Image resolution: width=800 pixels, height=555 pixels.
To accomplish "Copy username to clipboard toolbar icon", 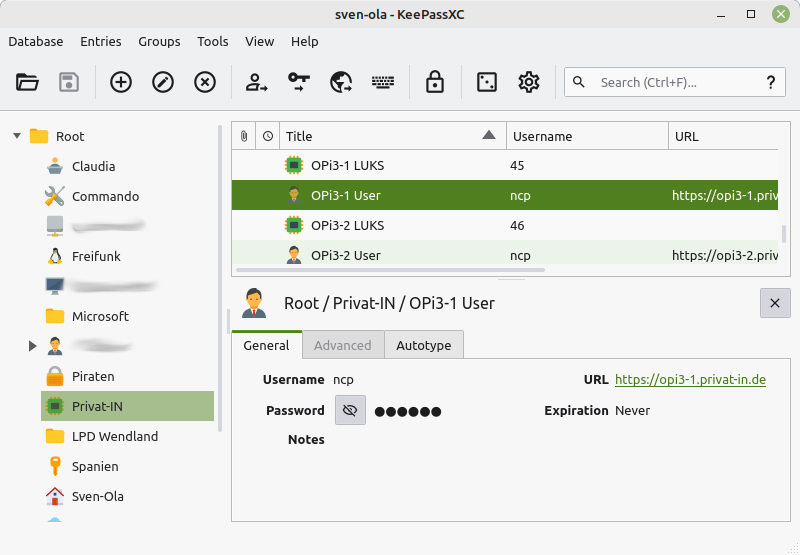I will coord(257,82).
